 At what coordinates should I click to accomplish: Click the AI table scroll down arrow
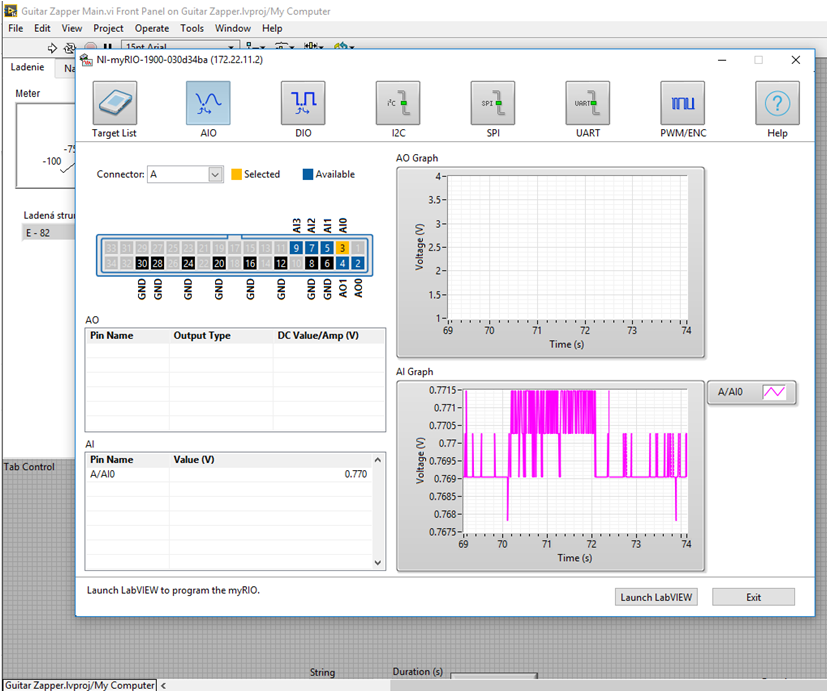(x=378, y=563)
